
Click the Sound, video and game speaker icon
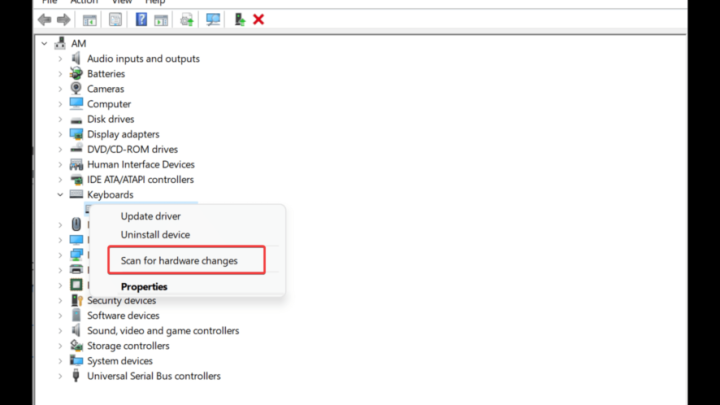76,330
